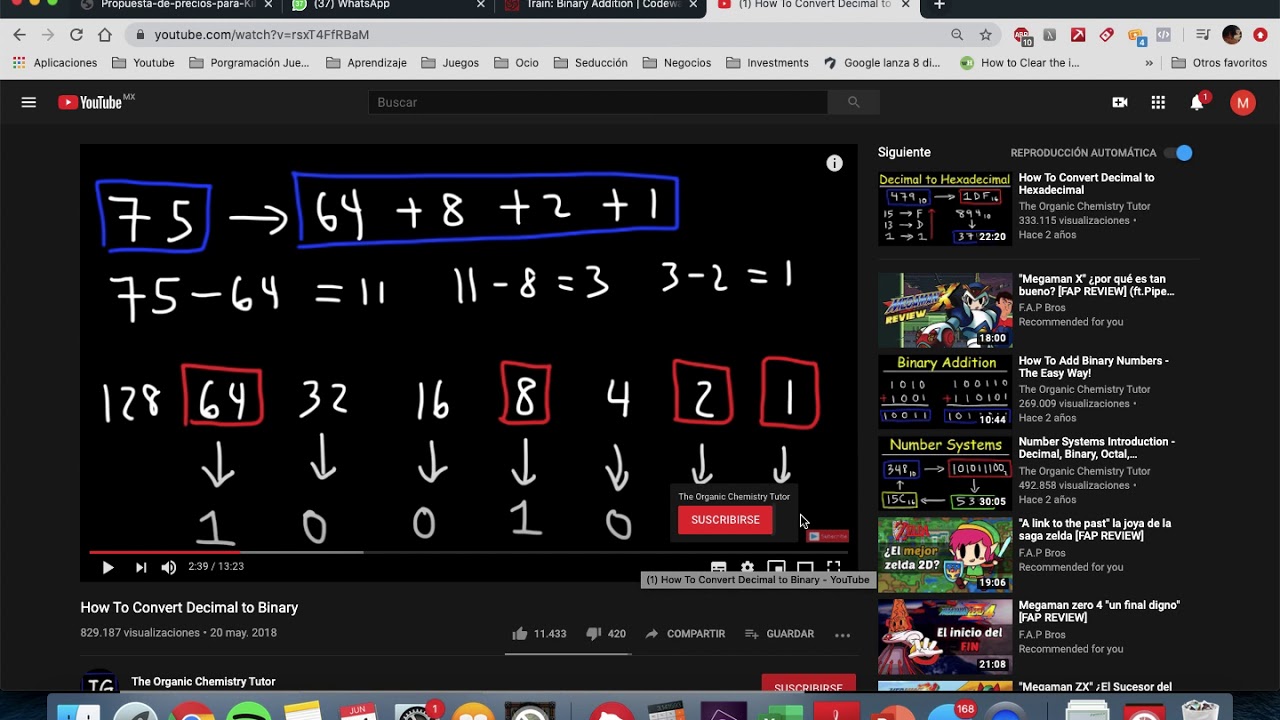Open notifications bell
The image size is (1280, 720).
point(1197,102)
